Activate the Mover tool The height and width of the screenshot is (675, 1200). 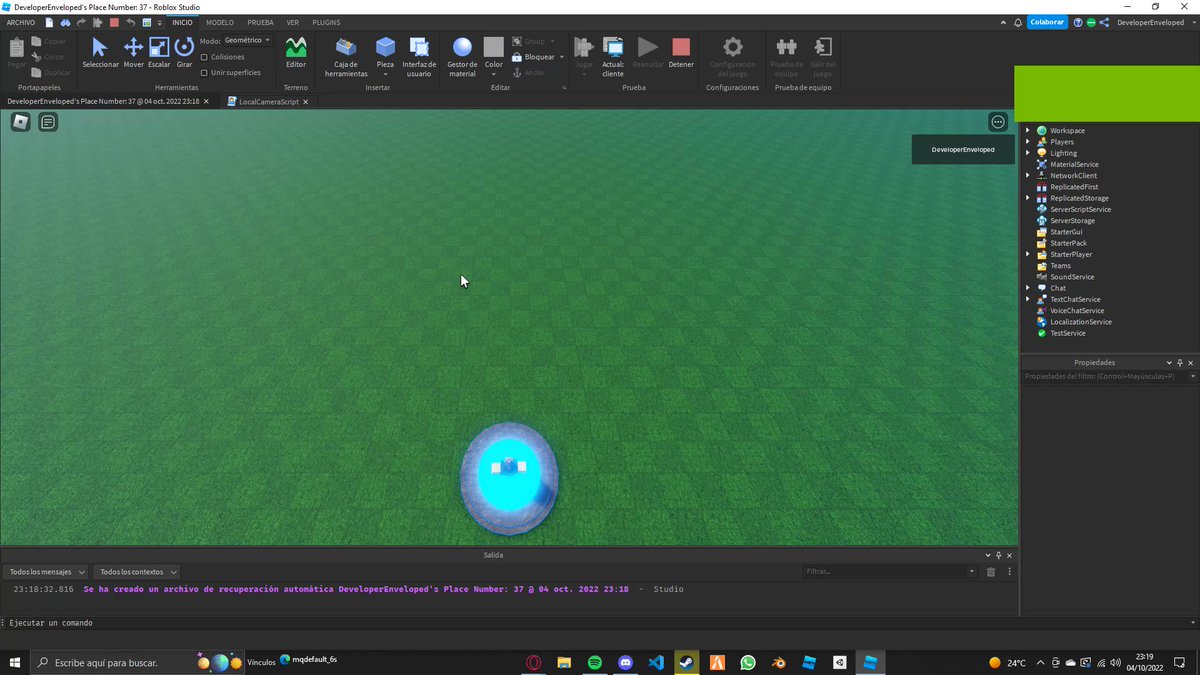click(133, 53)
